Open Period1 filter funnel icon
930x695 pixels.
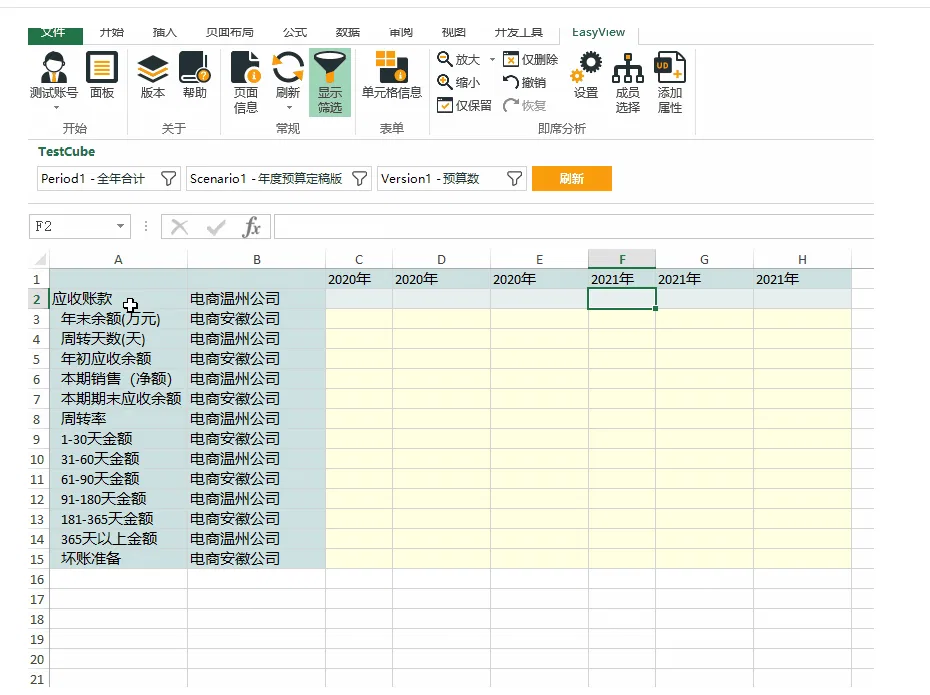[x=168, y=178]
